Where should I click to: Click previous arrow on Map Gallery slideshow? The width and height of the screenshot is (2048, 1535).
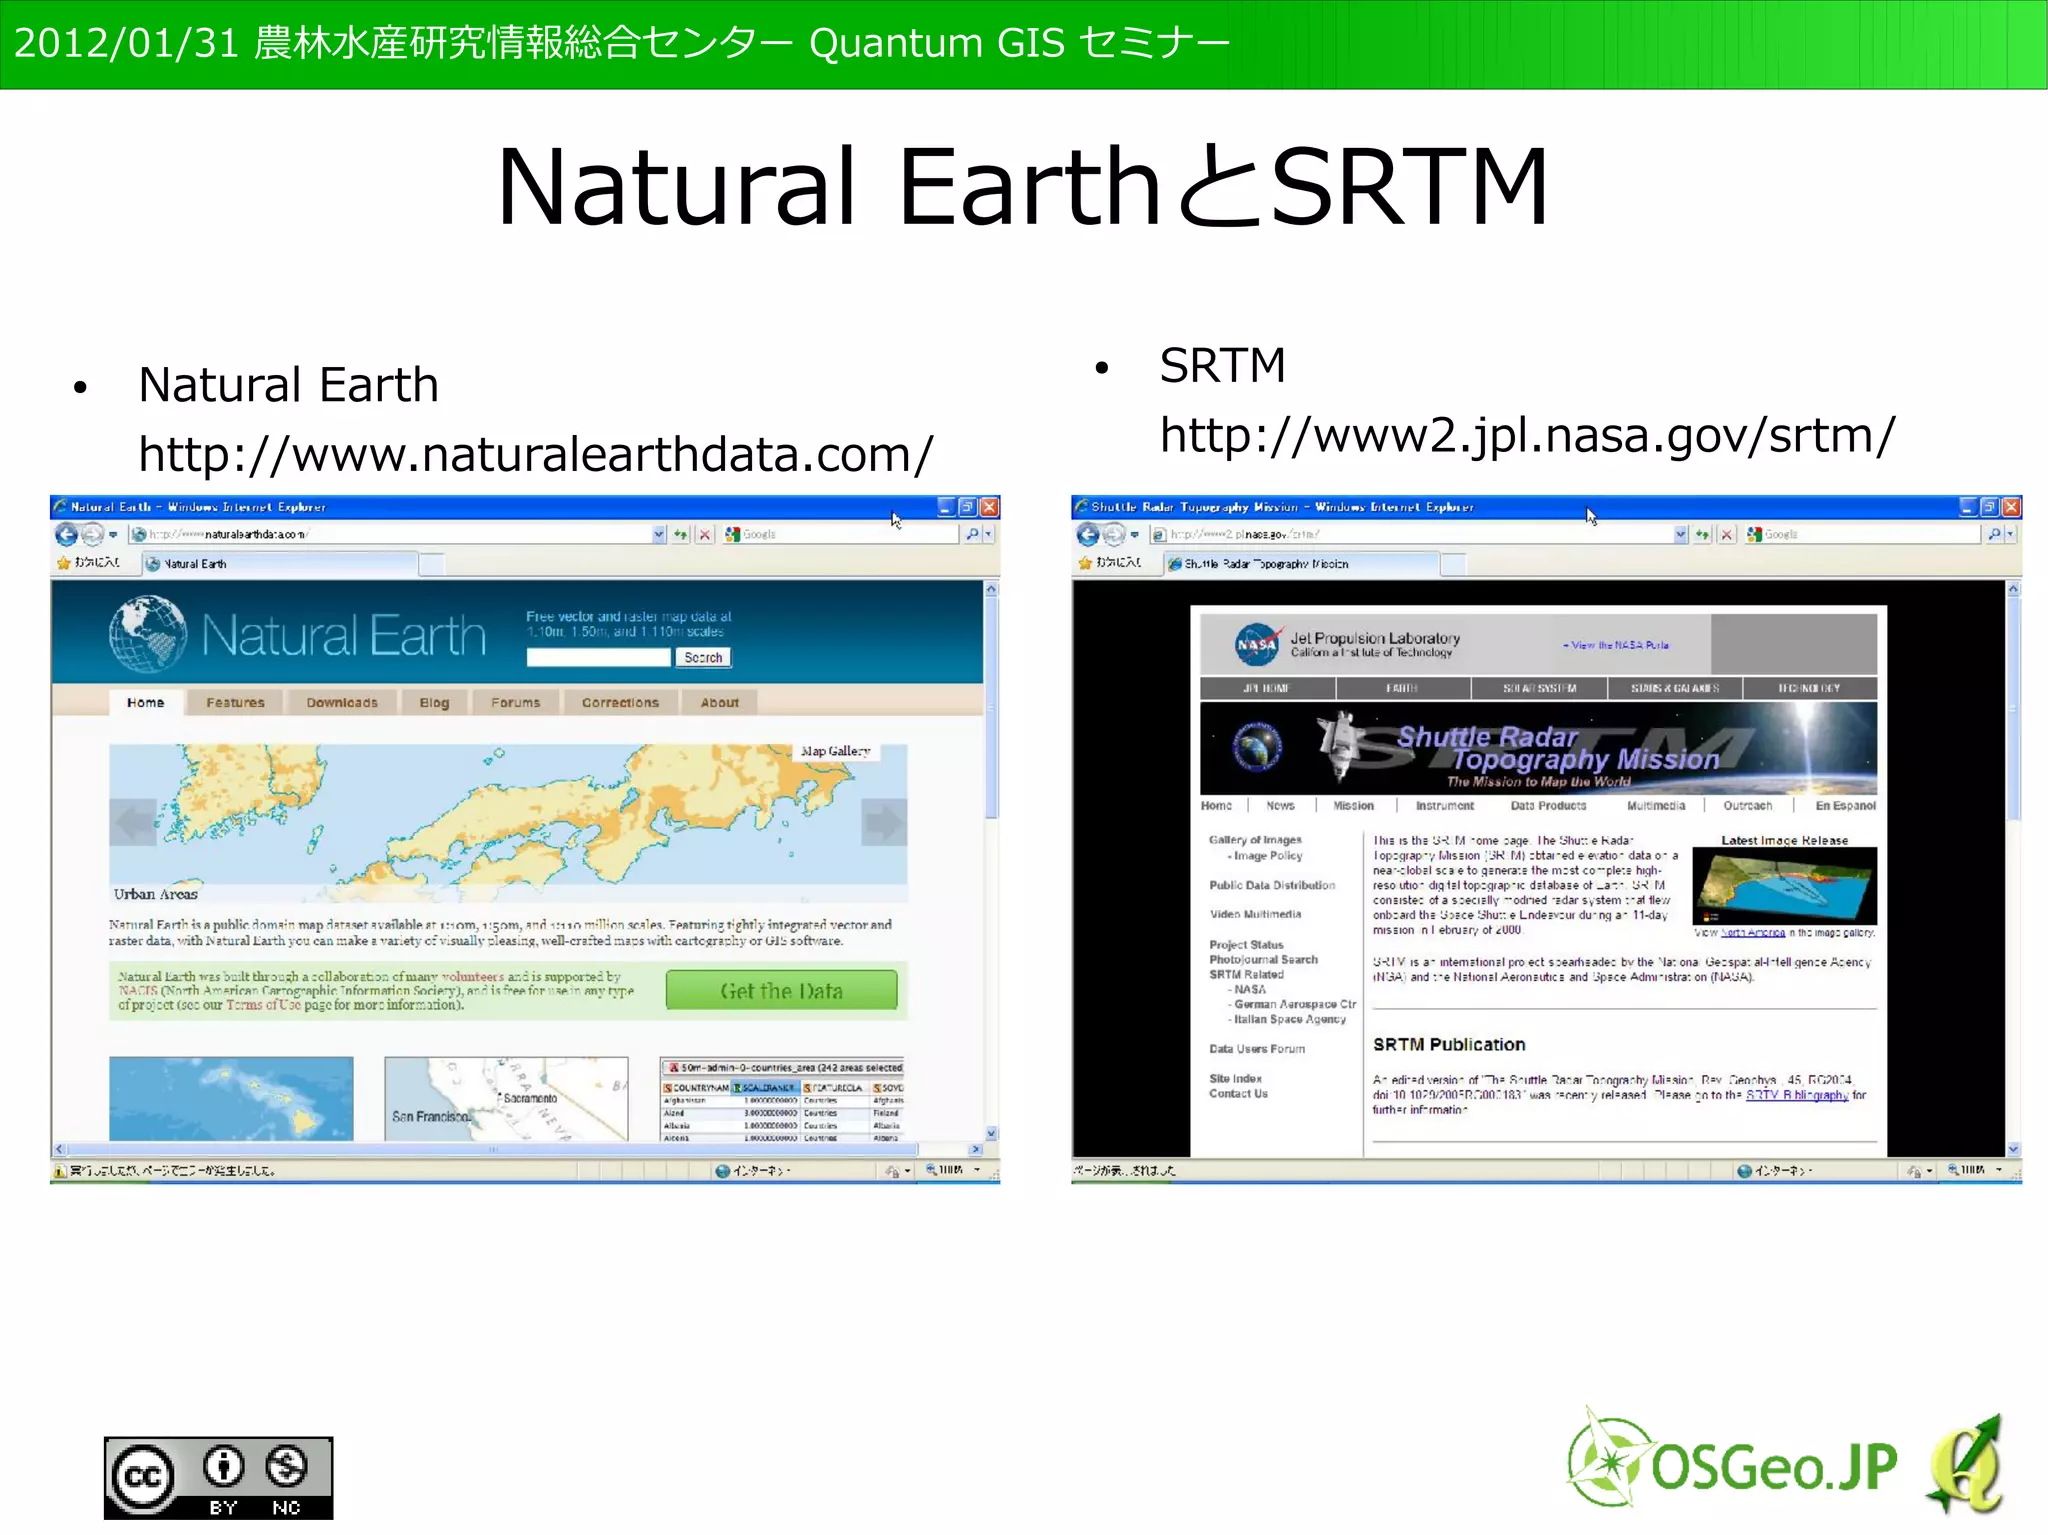pos(133,822)
